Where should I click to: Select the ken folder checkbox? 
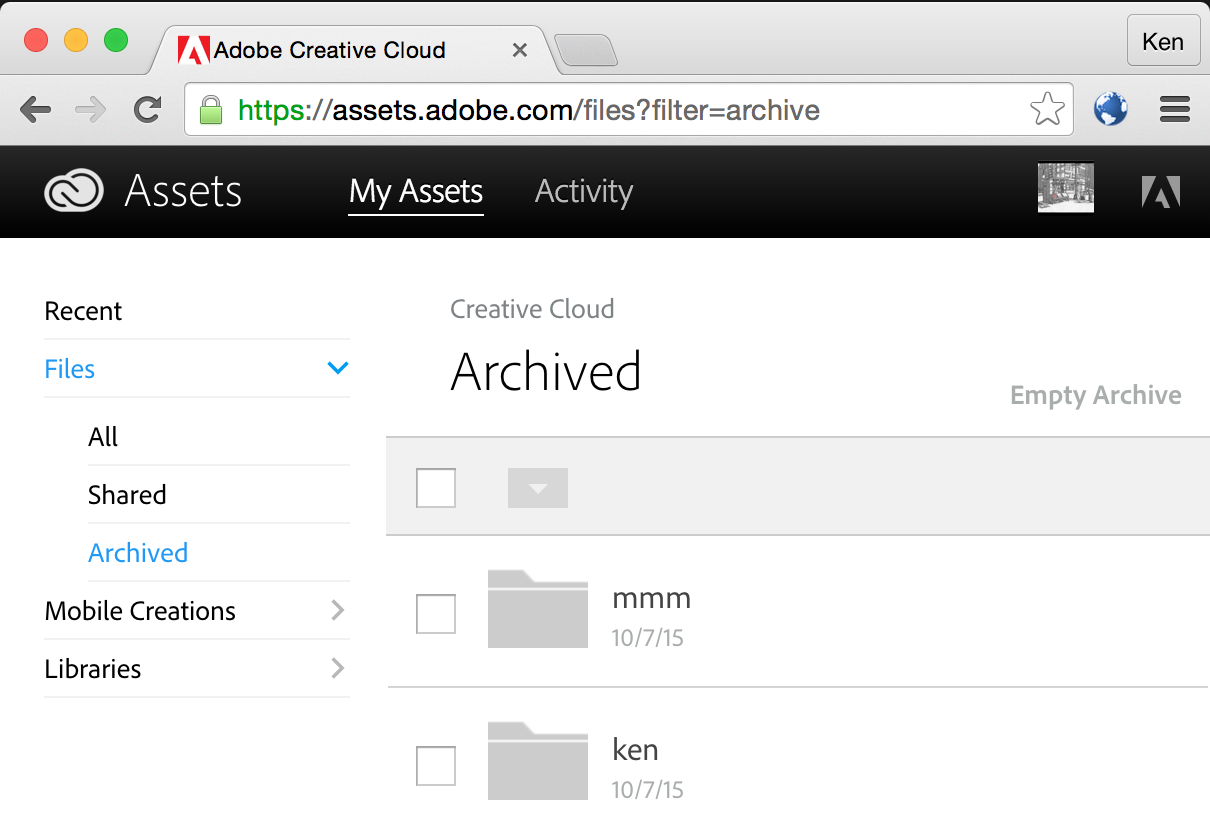436,766
